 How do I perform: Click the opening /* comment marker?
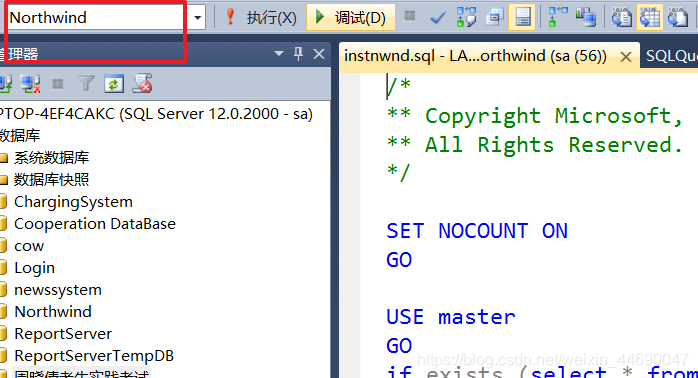(x=398, y=86)
